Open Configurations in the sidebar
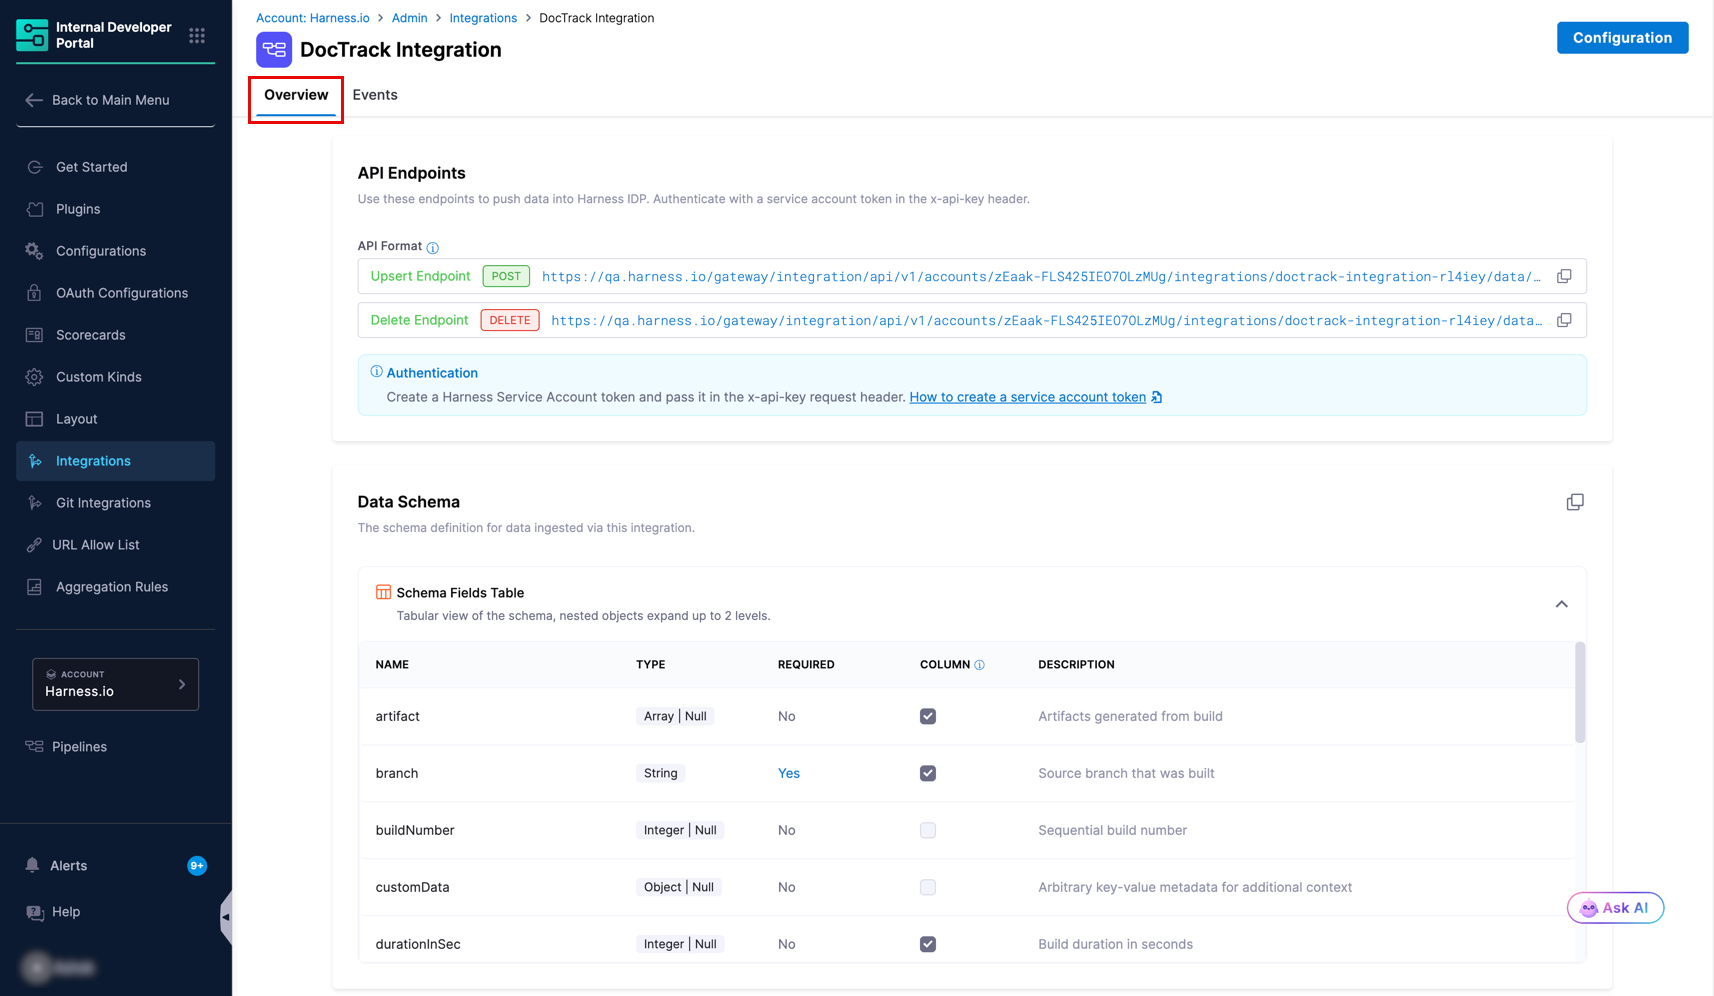The image size is (1714, 996). (101, 251)
